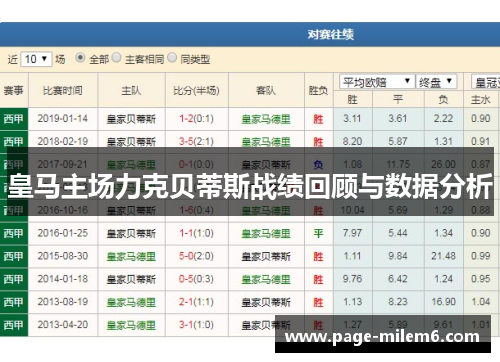Select the 全部 radio button
This screenshot has width=500, height=362.
click(x=80, y=58)
